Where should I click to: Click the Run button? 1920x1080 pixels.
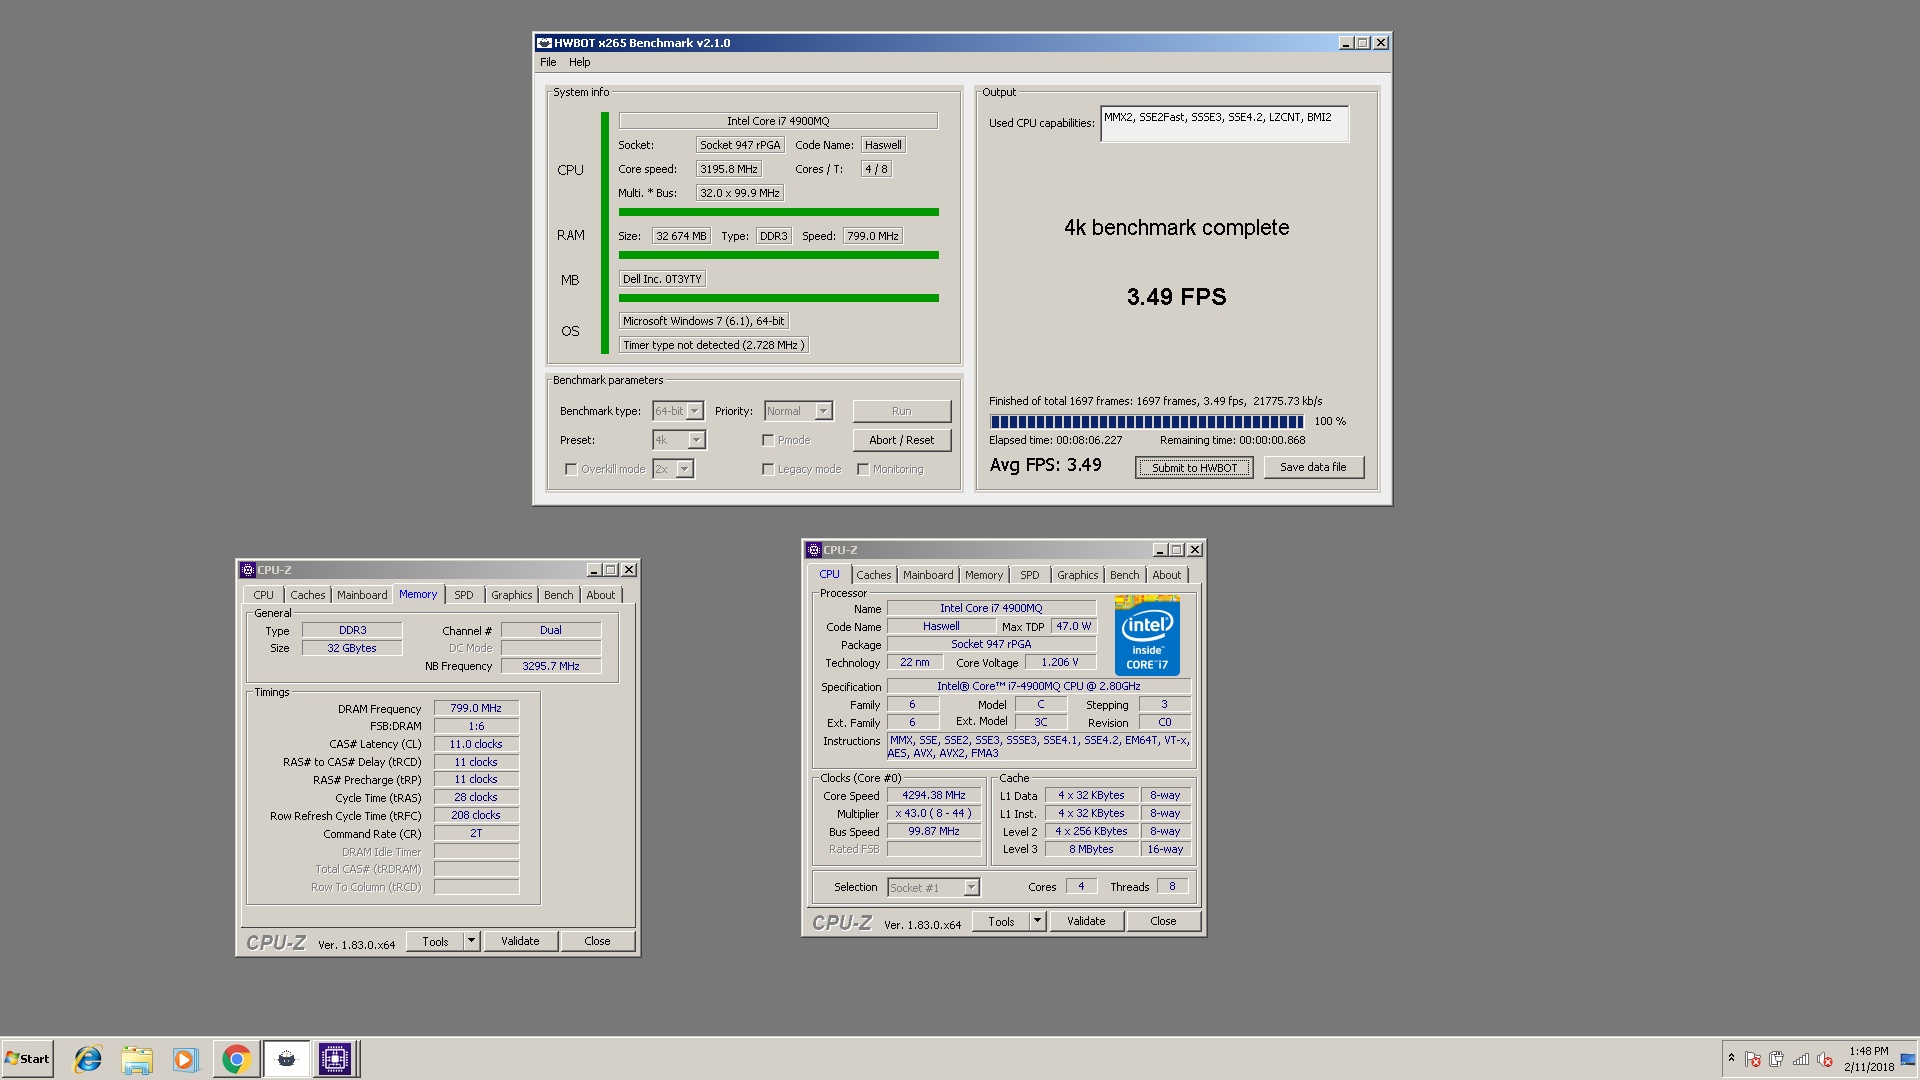click(x=901, y=411)
